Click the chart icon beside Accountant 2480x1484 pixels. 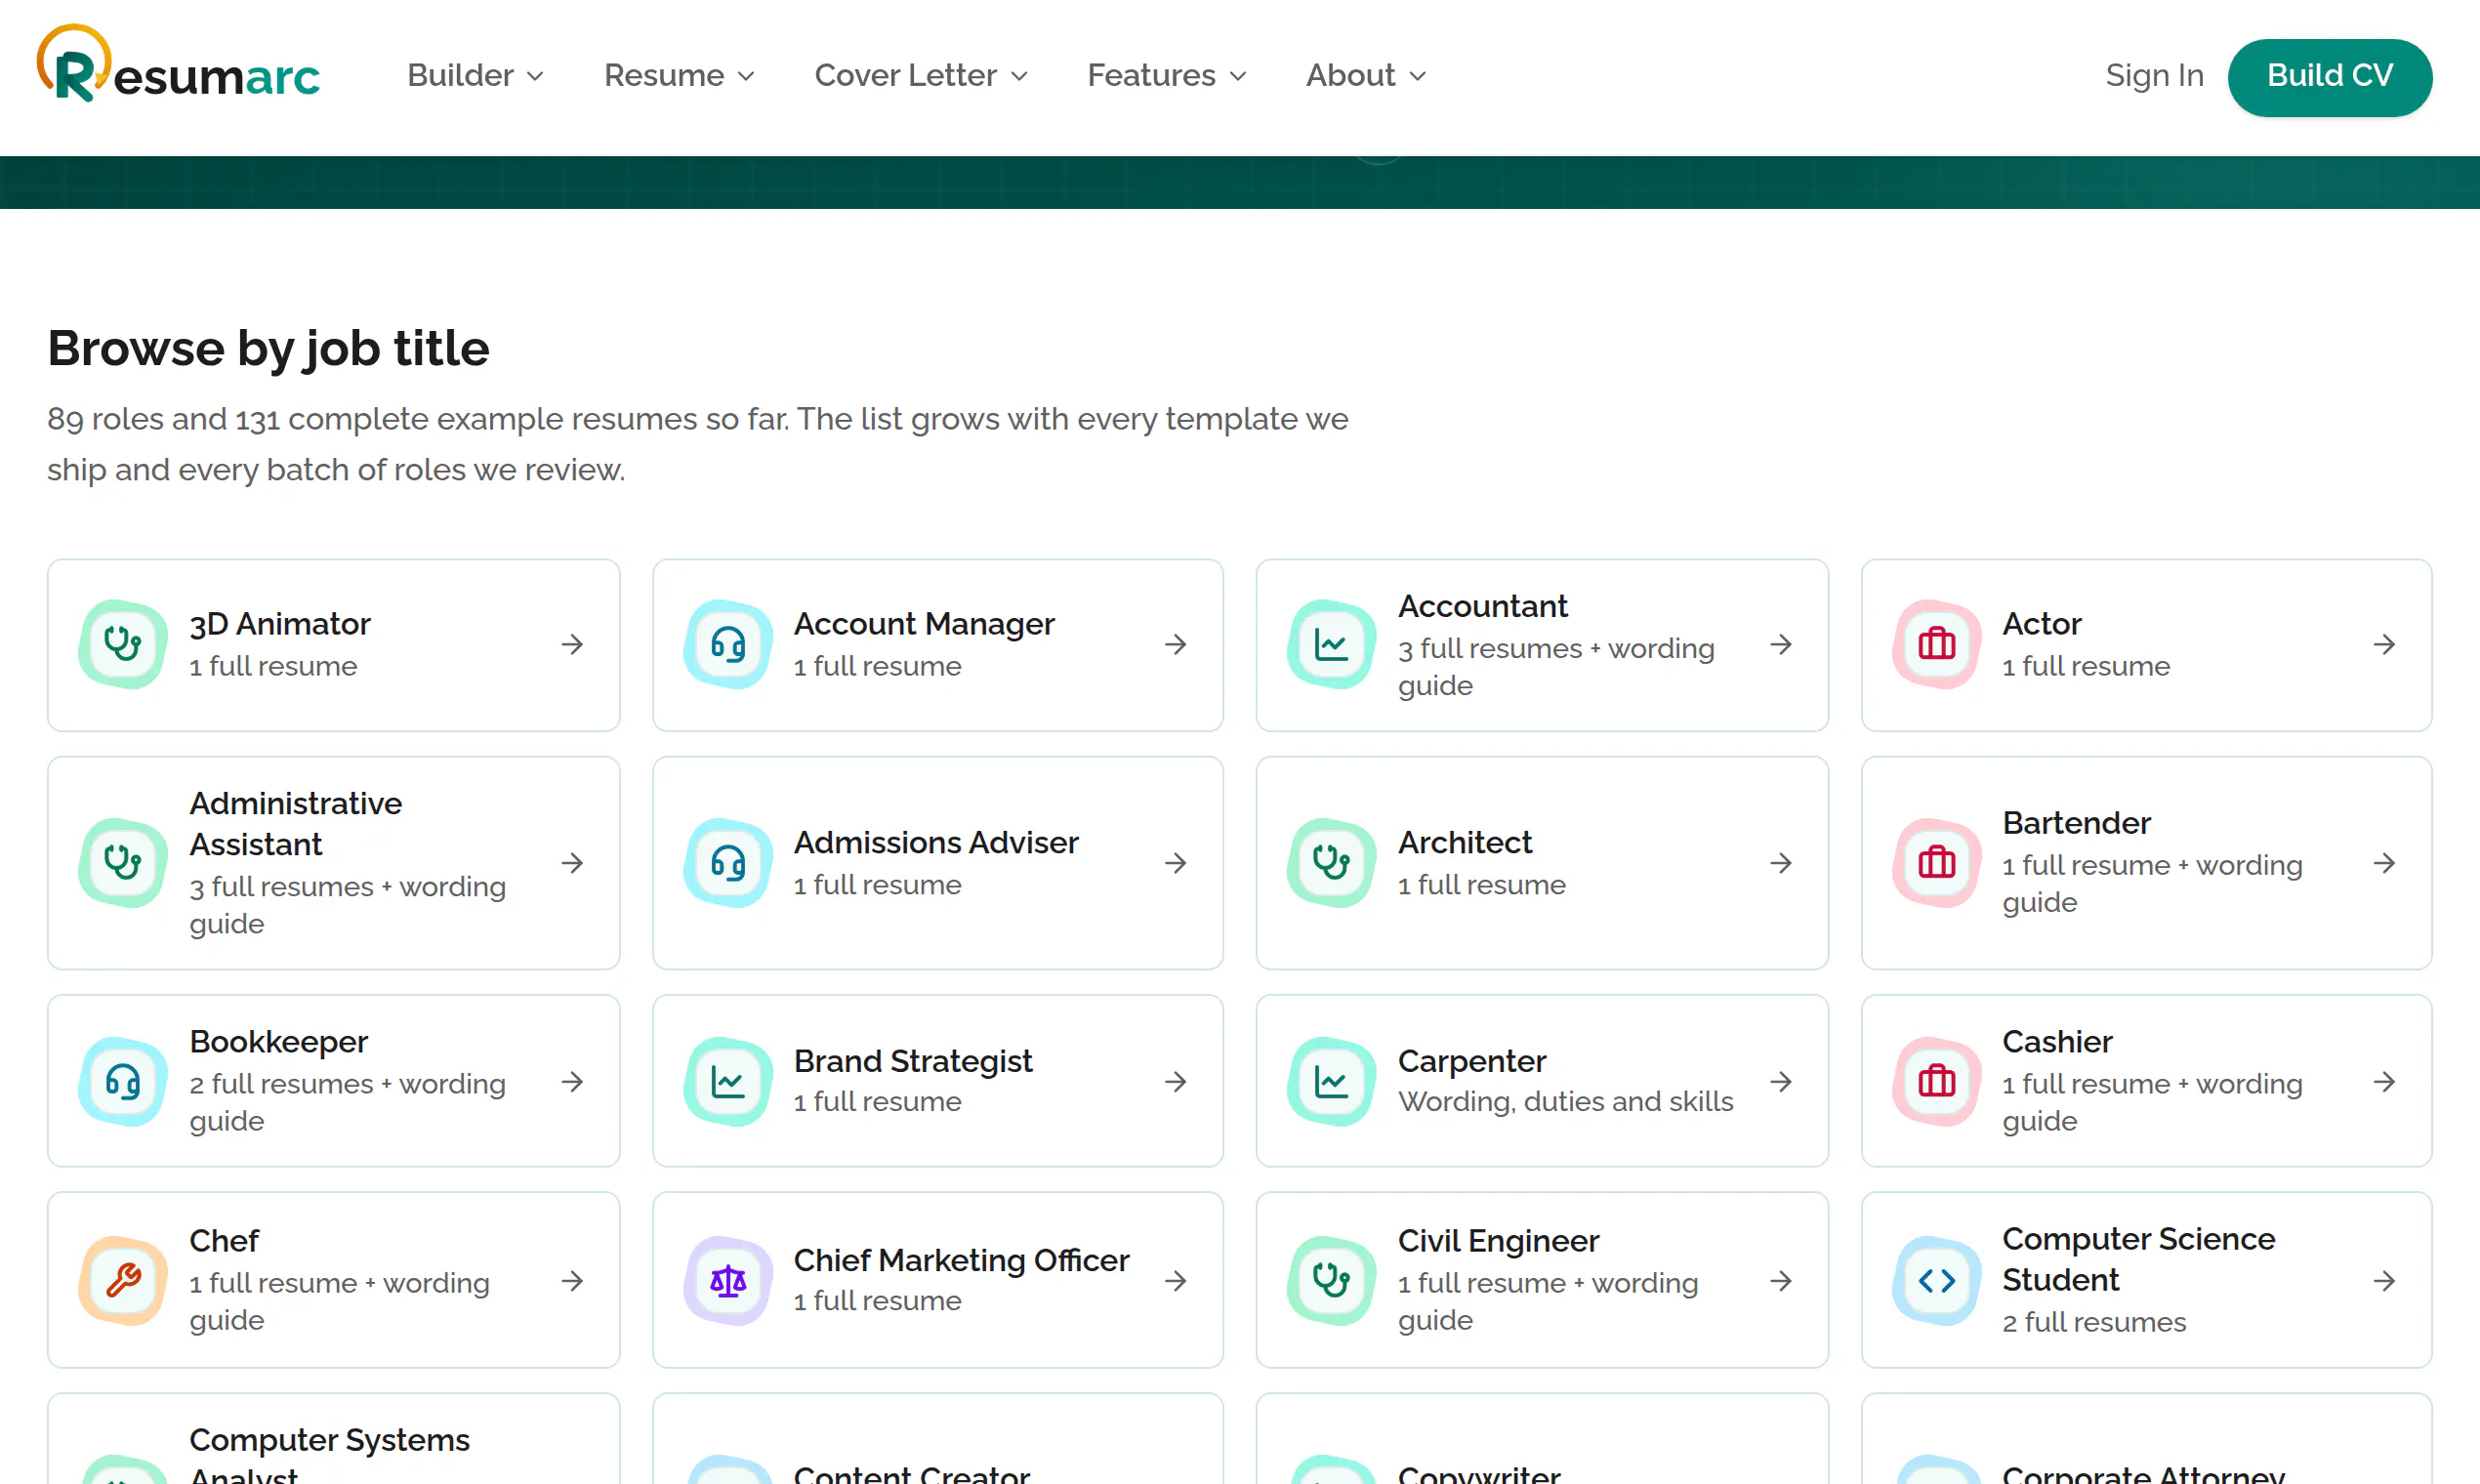(x=1331, y=644)
